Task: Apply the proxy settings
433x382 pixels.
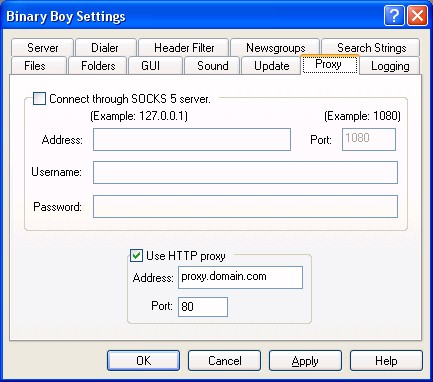Action: 305,360
